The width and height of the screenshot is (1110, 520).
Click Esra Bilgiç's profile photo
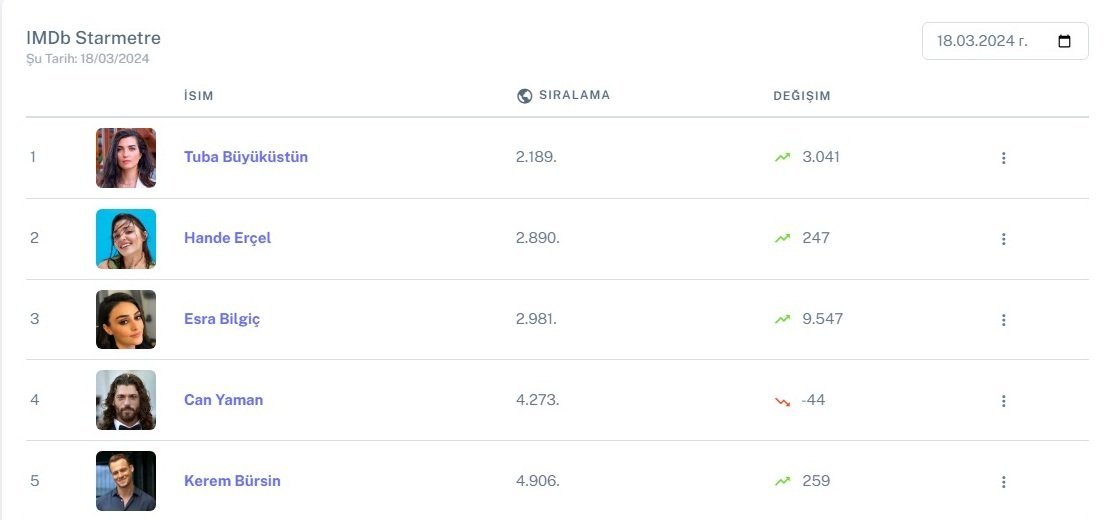tap(126, 320)
